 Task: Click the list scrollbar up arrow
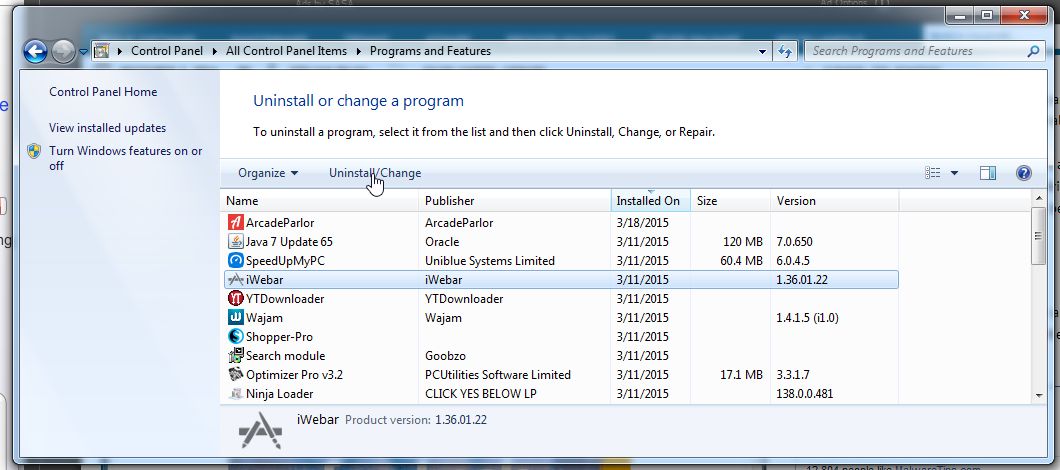(1039, 198)
